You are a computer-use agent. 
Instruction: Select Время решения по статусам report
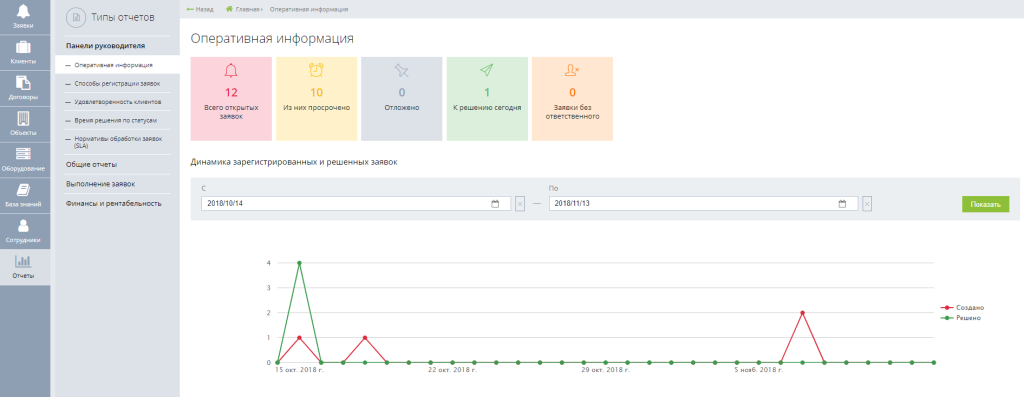coord(118,121)
